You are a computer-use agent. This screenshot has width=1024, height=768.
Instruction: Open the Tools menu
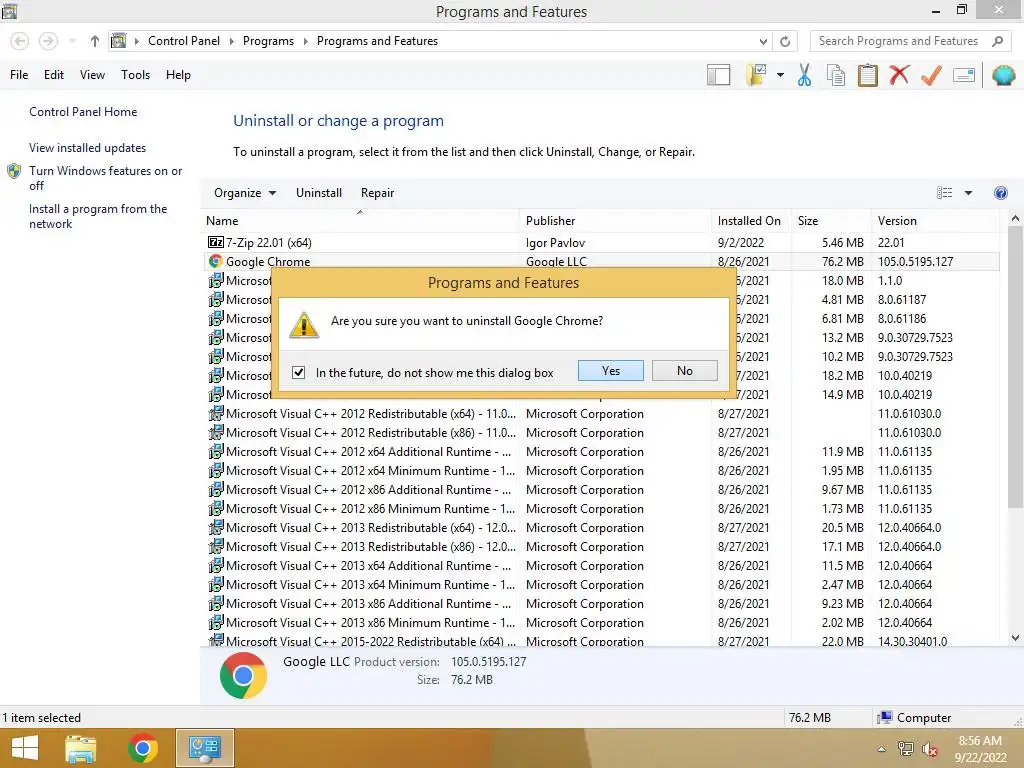[x=135, y=75]
